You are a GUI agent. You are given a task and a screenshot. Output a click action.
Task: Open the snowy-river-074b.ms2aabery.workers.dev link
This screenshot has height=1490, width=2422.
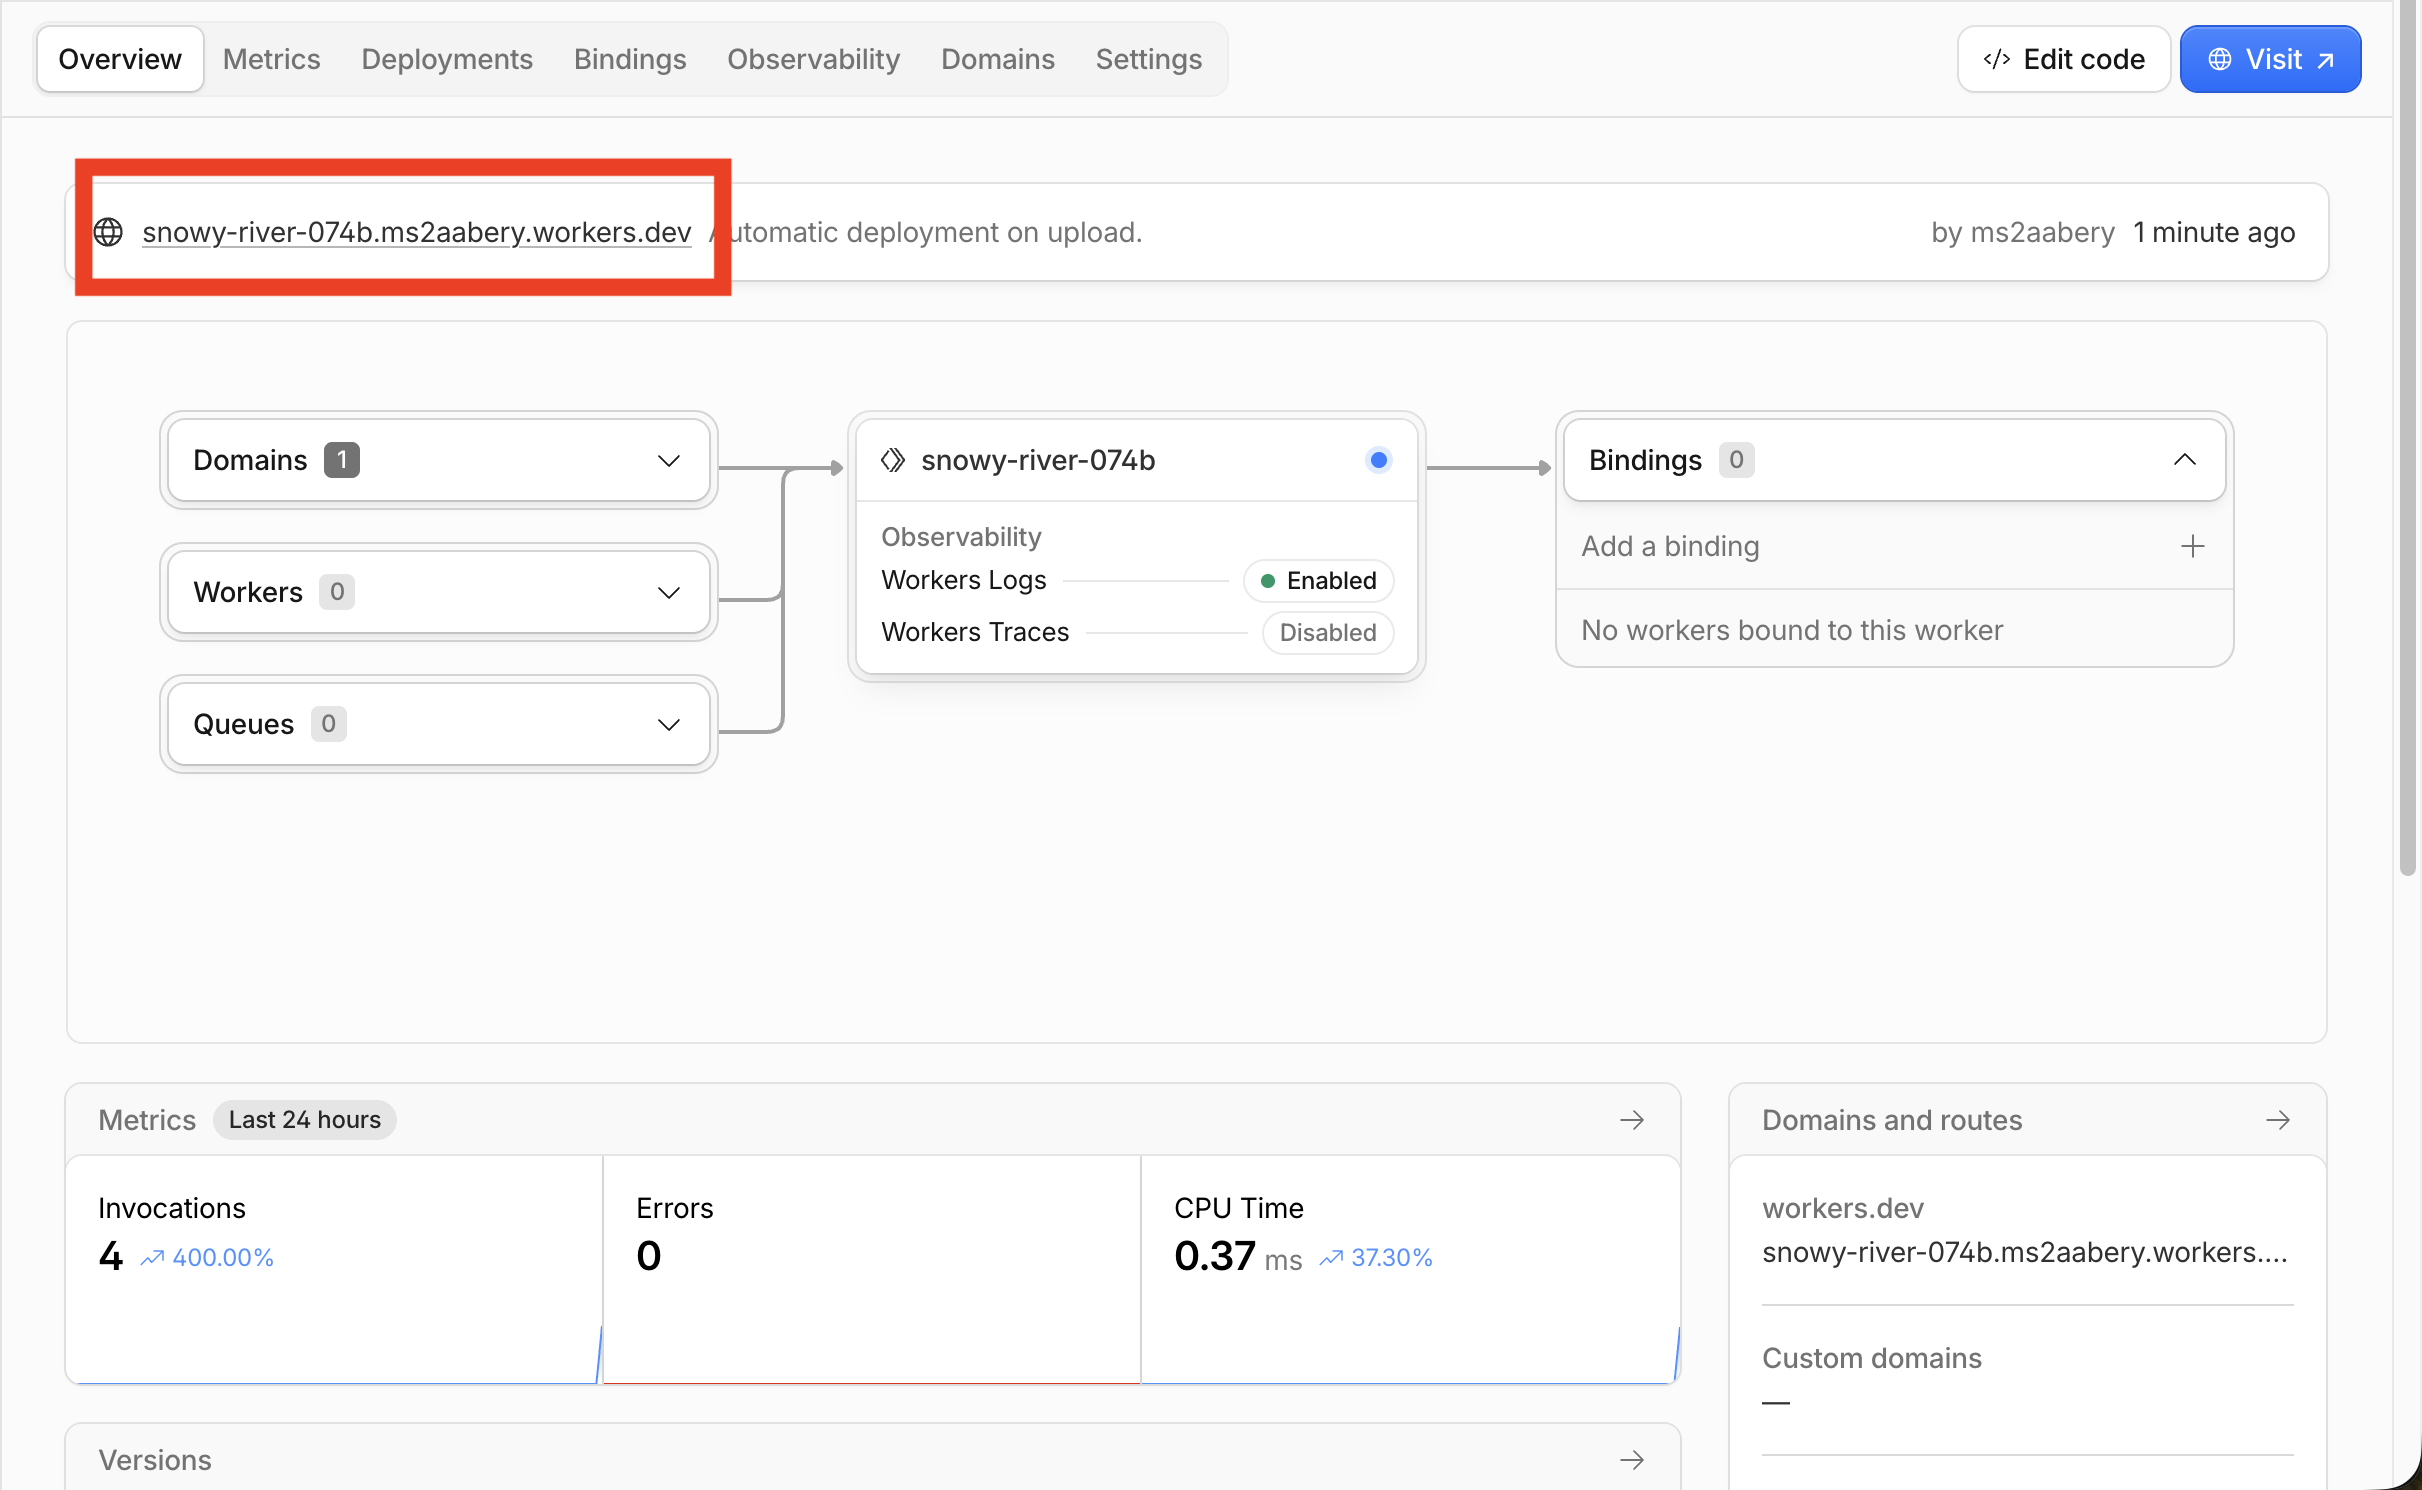[x=417, y=232]
